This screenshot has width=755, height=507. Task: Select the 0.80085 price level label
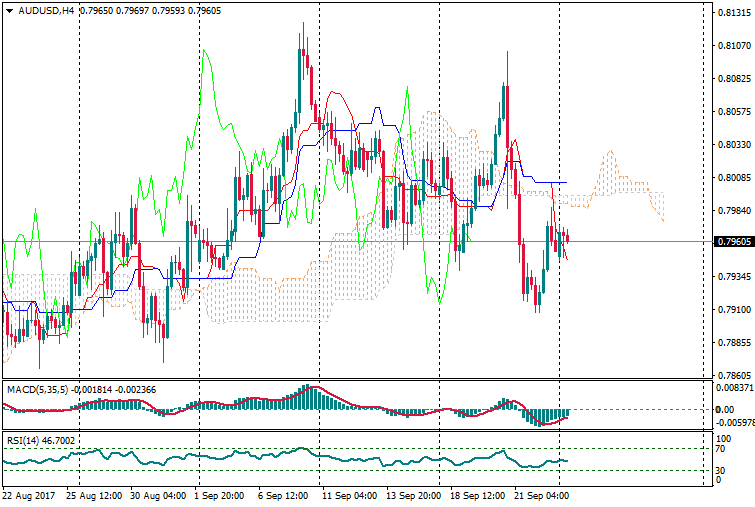pos(734,178)
